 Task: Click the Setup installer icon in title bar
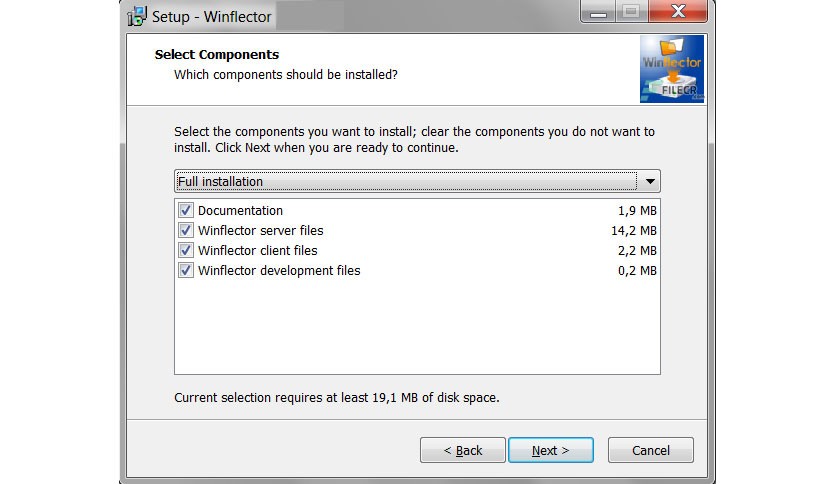(136, 16)
